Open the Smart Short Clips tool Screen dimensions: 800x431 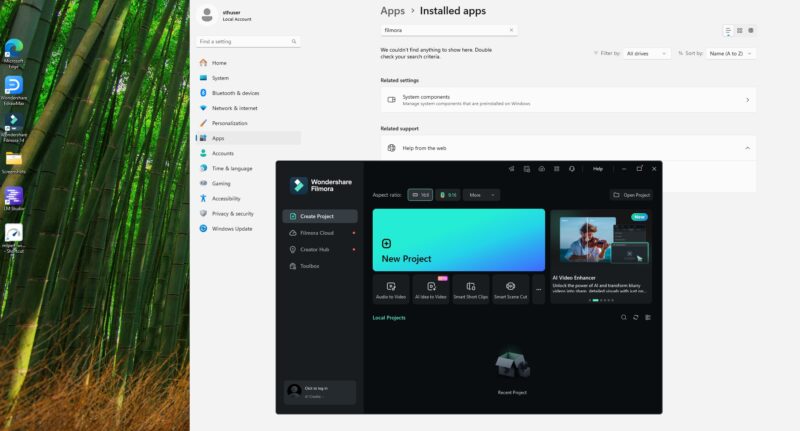(x=471, y=289)
